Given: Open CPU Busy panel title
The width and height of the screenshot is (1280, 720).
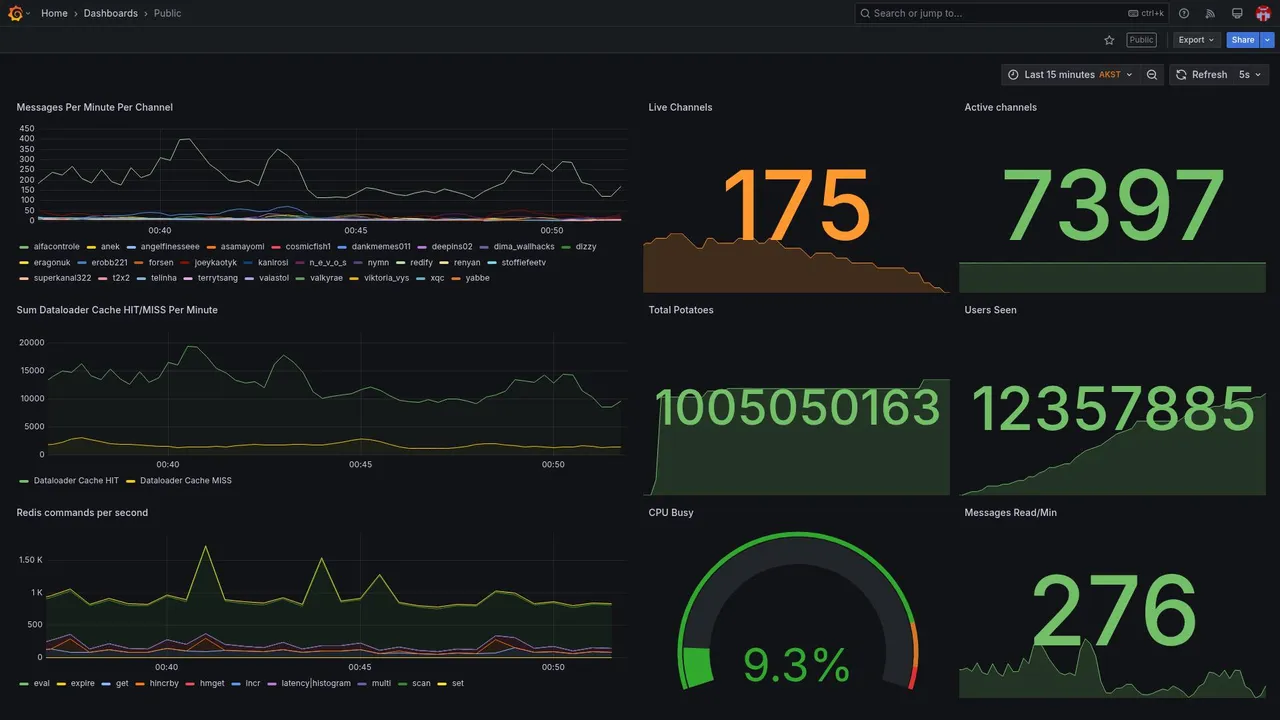Looking at the screenshot, I should pos(671,512).
